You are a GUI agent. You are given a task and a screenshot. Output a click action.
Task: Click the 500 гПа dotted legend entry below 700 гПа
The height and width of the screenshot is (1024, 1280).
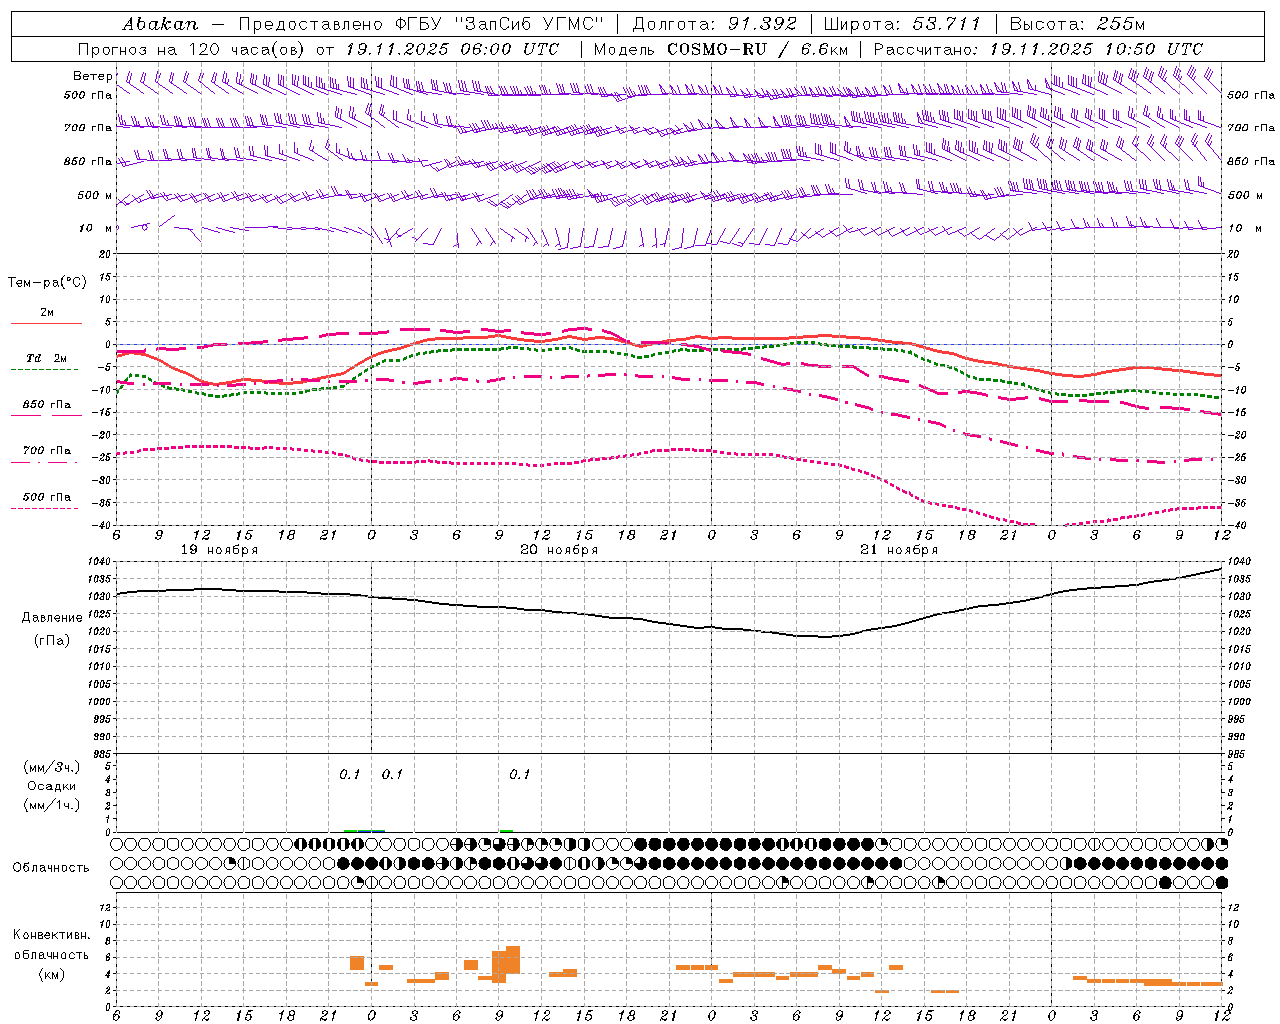(x=47, y=497)
